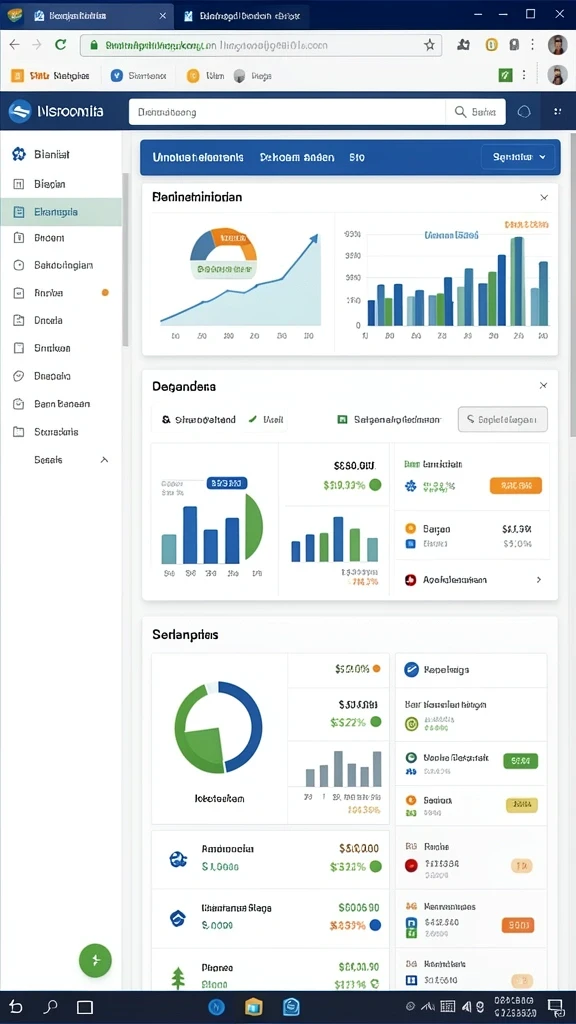Open the blue browser icon in taskbar
Screen dimensions: 576x1024
pos(217,1006)
